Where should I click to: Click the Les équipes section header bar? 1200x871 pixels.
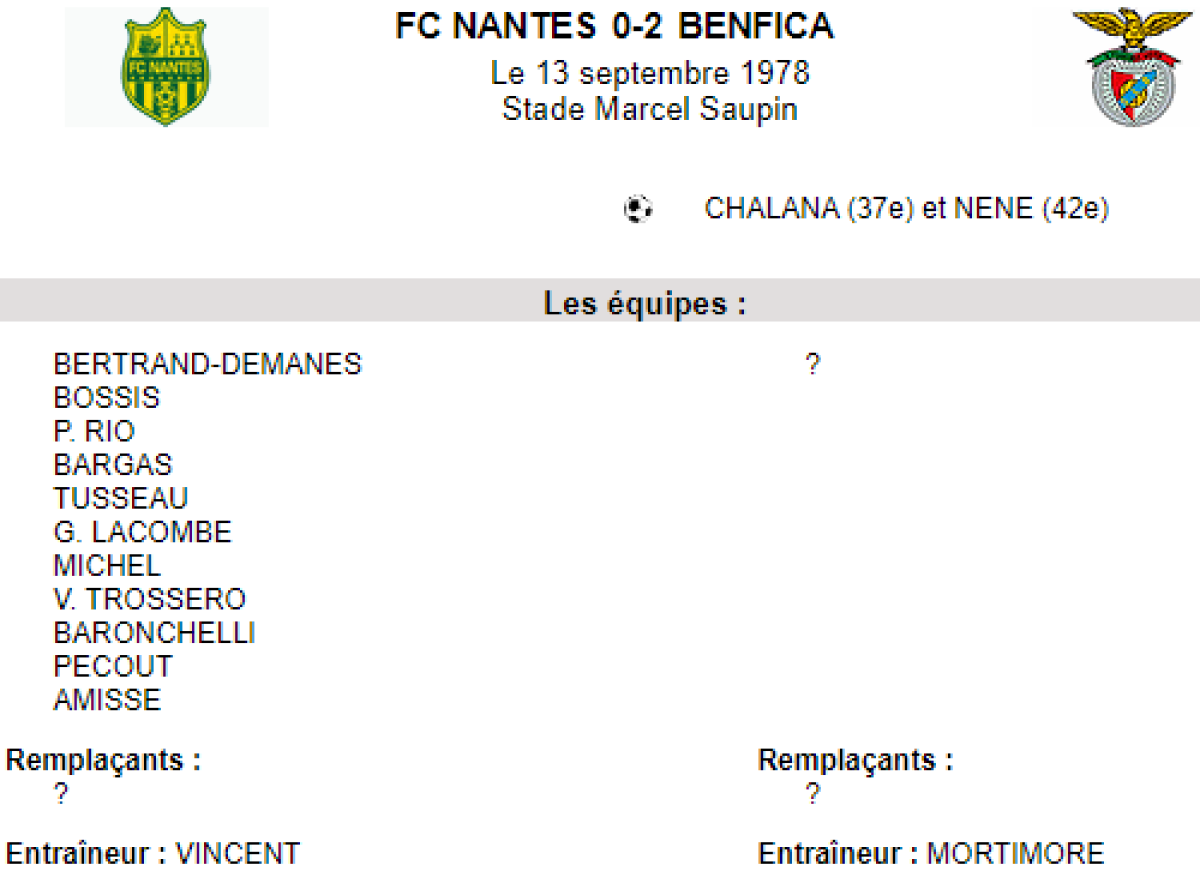(600, 300)
